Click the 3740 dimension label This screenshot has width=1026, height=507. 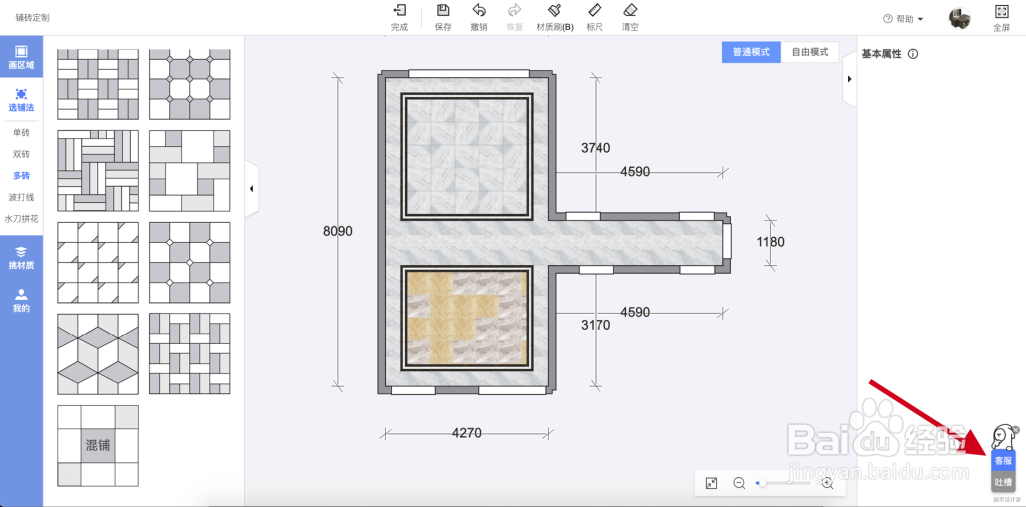[595, 148]
